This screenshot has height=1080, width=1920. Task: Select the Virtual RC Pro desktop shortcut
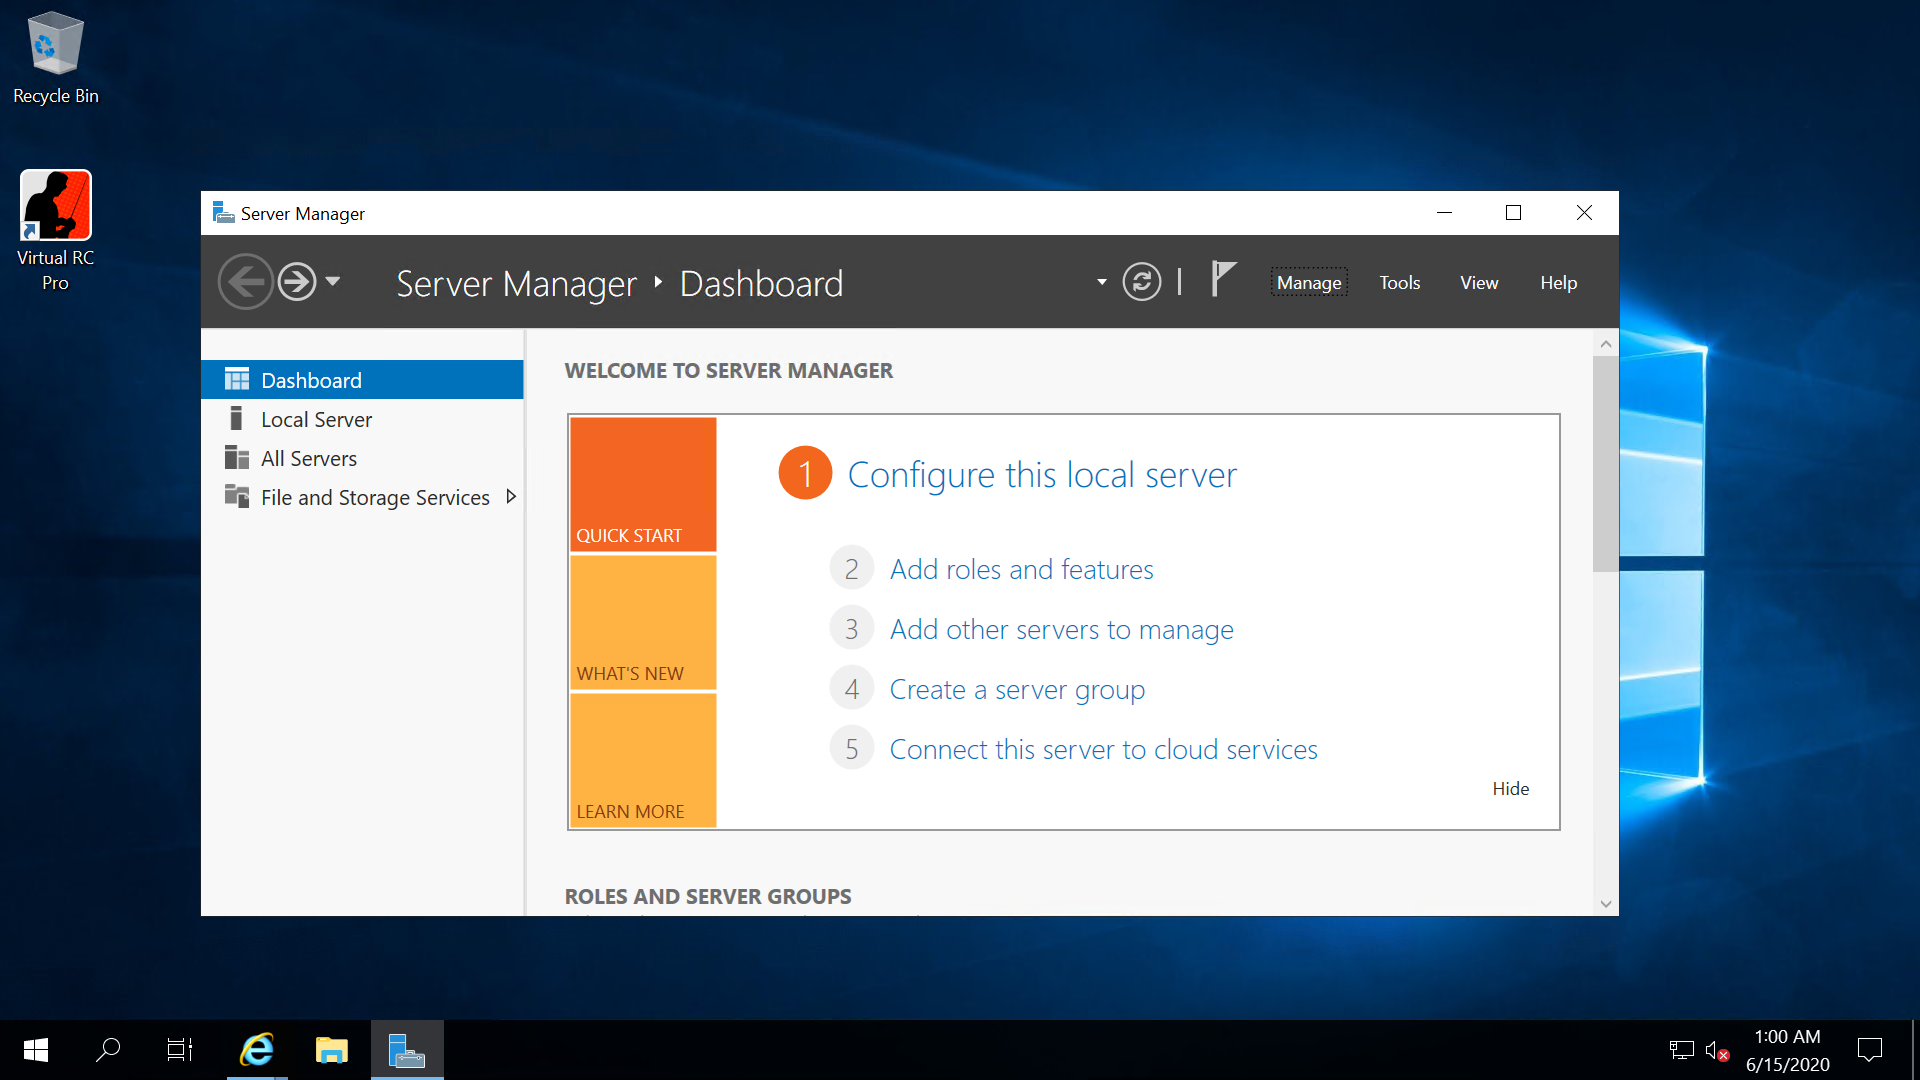click(55, 231)
